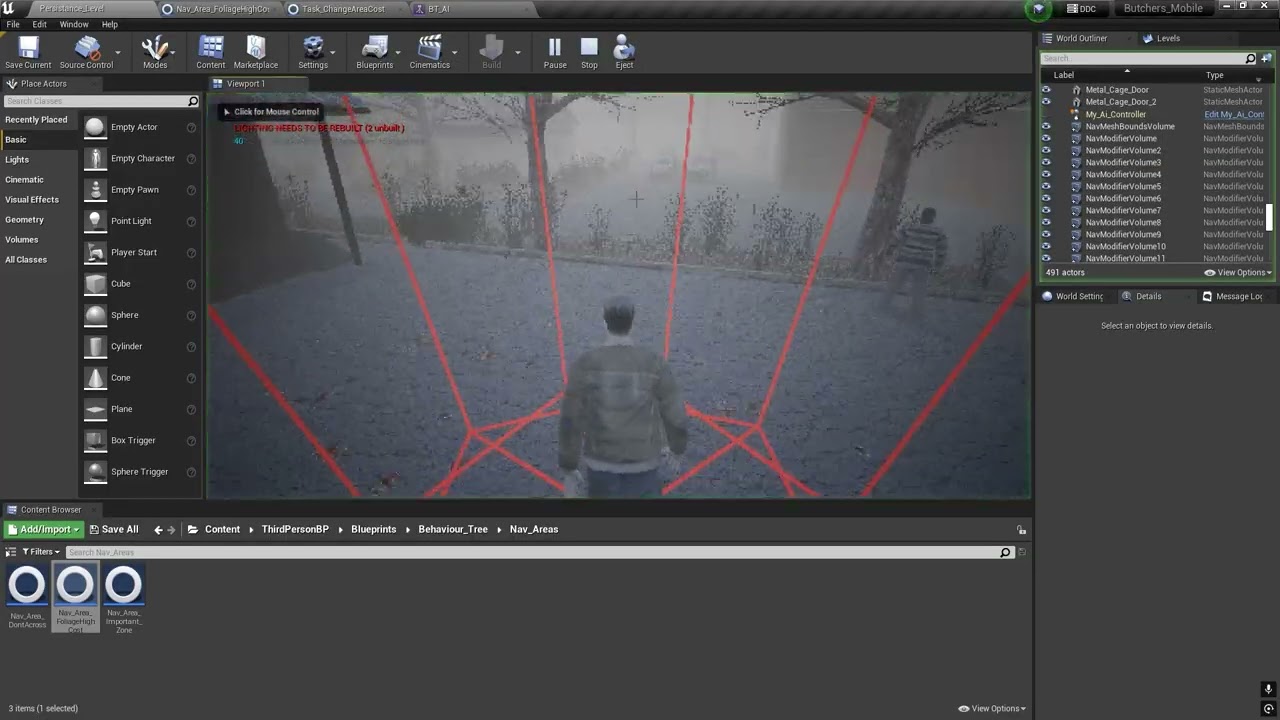Toggle visibility of Metal_Cage_Door

coord(1046,90)
